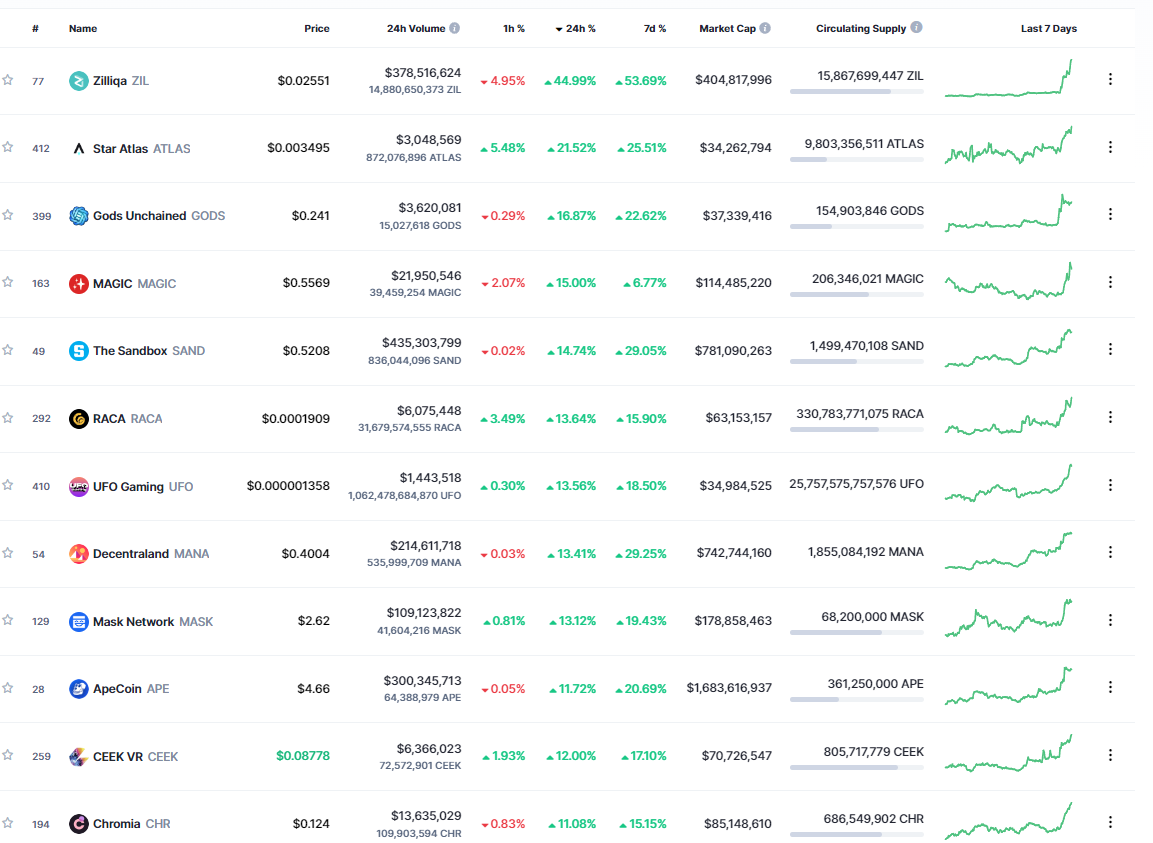Toggle watchlist star for RACA

click(8, 418)
